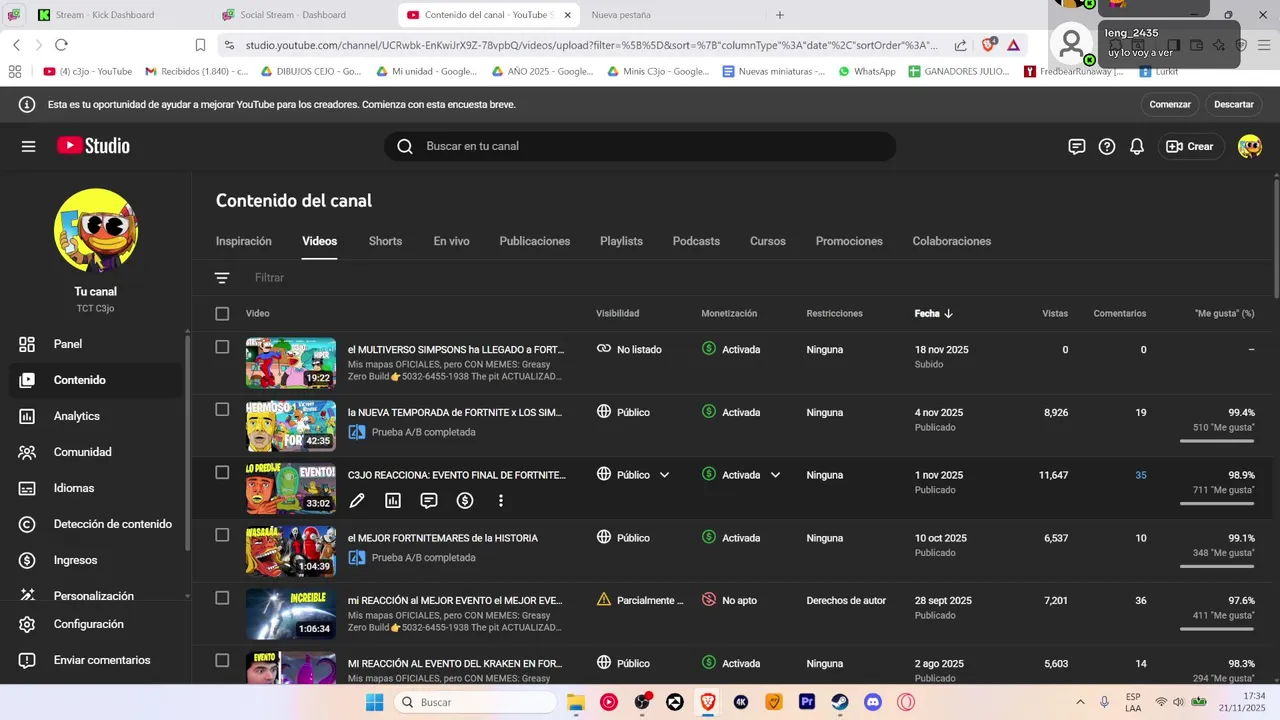Image resolution: width=1280 pixels, height=720 pixels.
Task: Click the pencil edit icon on C3JO REACCIONA video
Action: pos(357,500)
